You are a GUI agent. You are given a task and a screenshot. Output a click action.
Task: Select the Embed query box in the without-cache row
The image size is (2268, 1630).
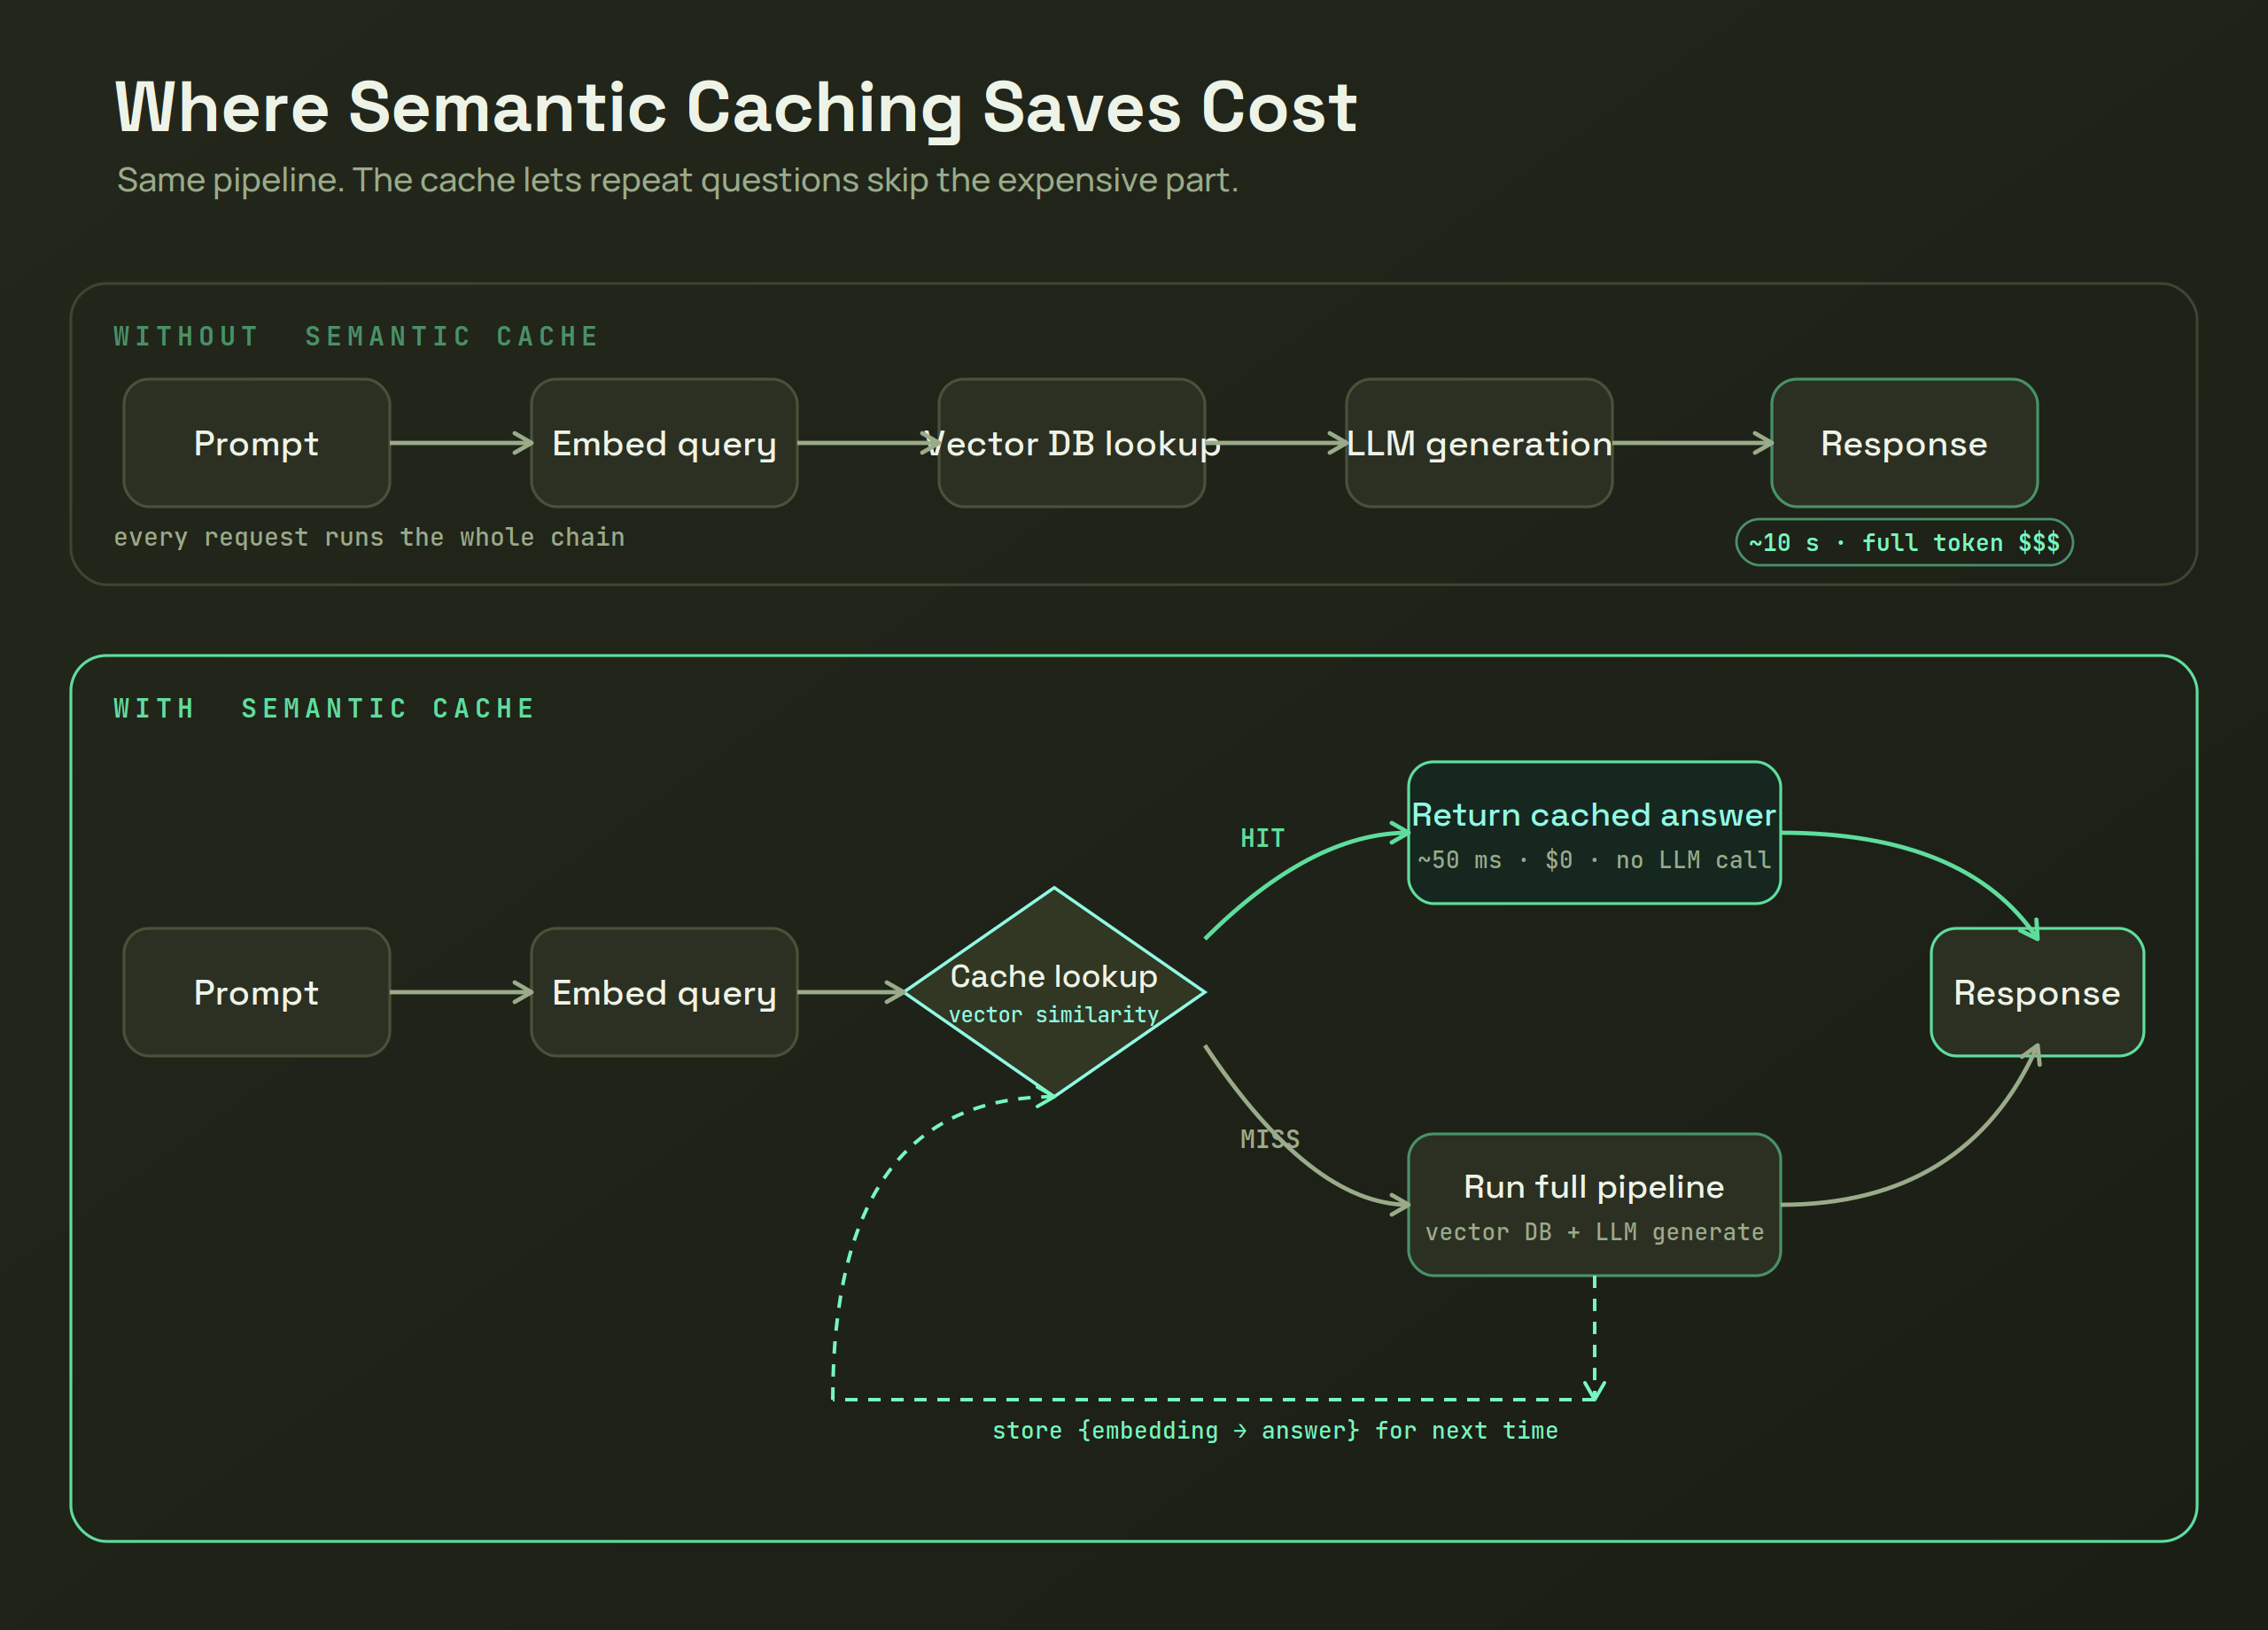[664, 443]
